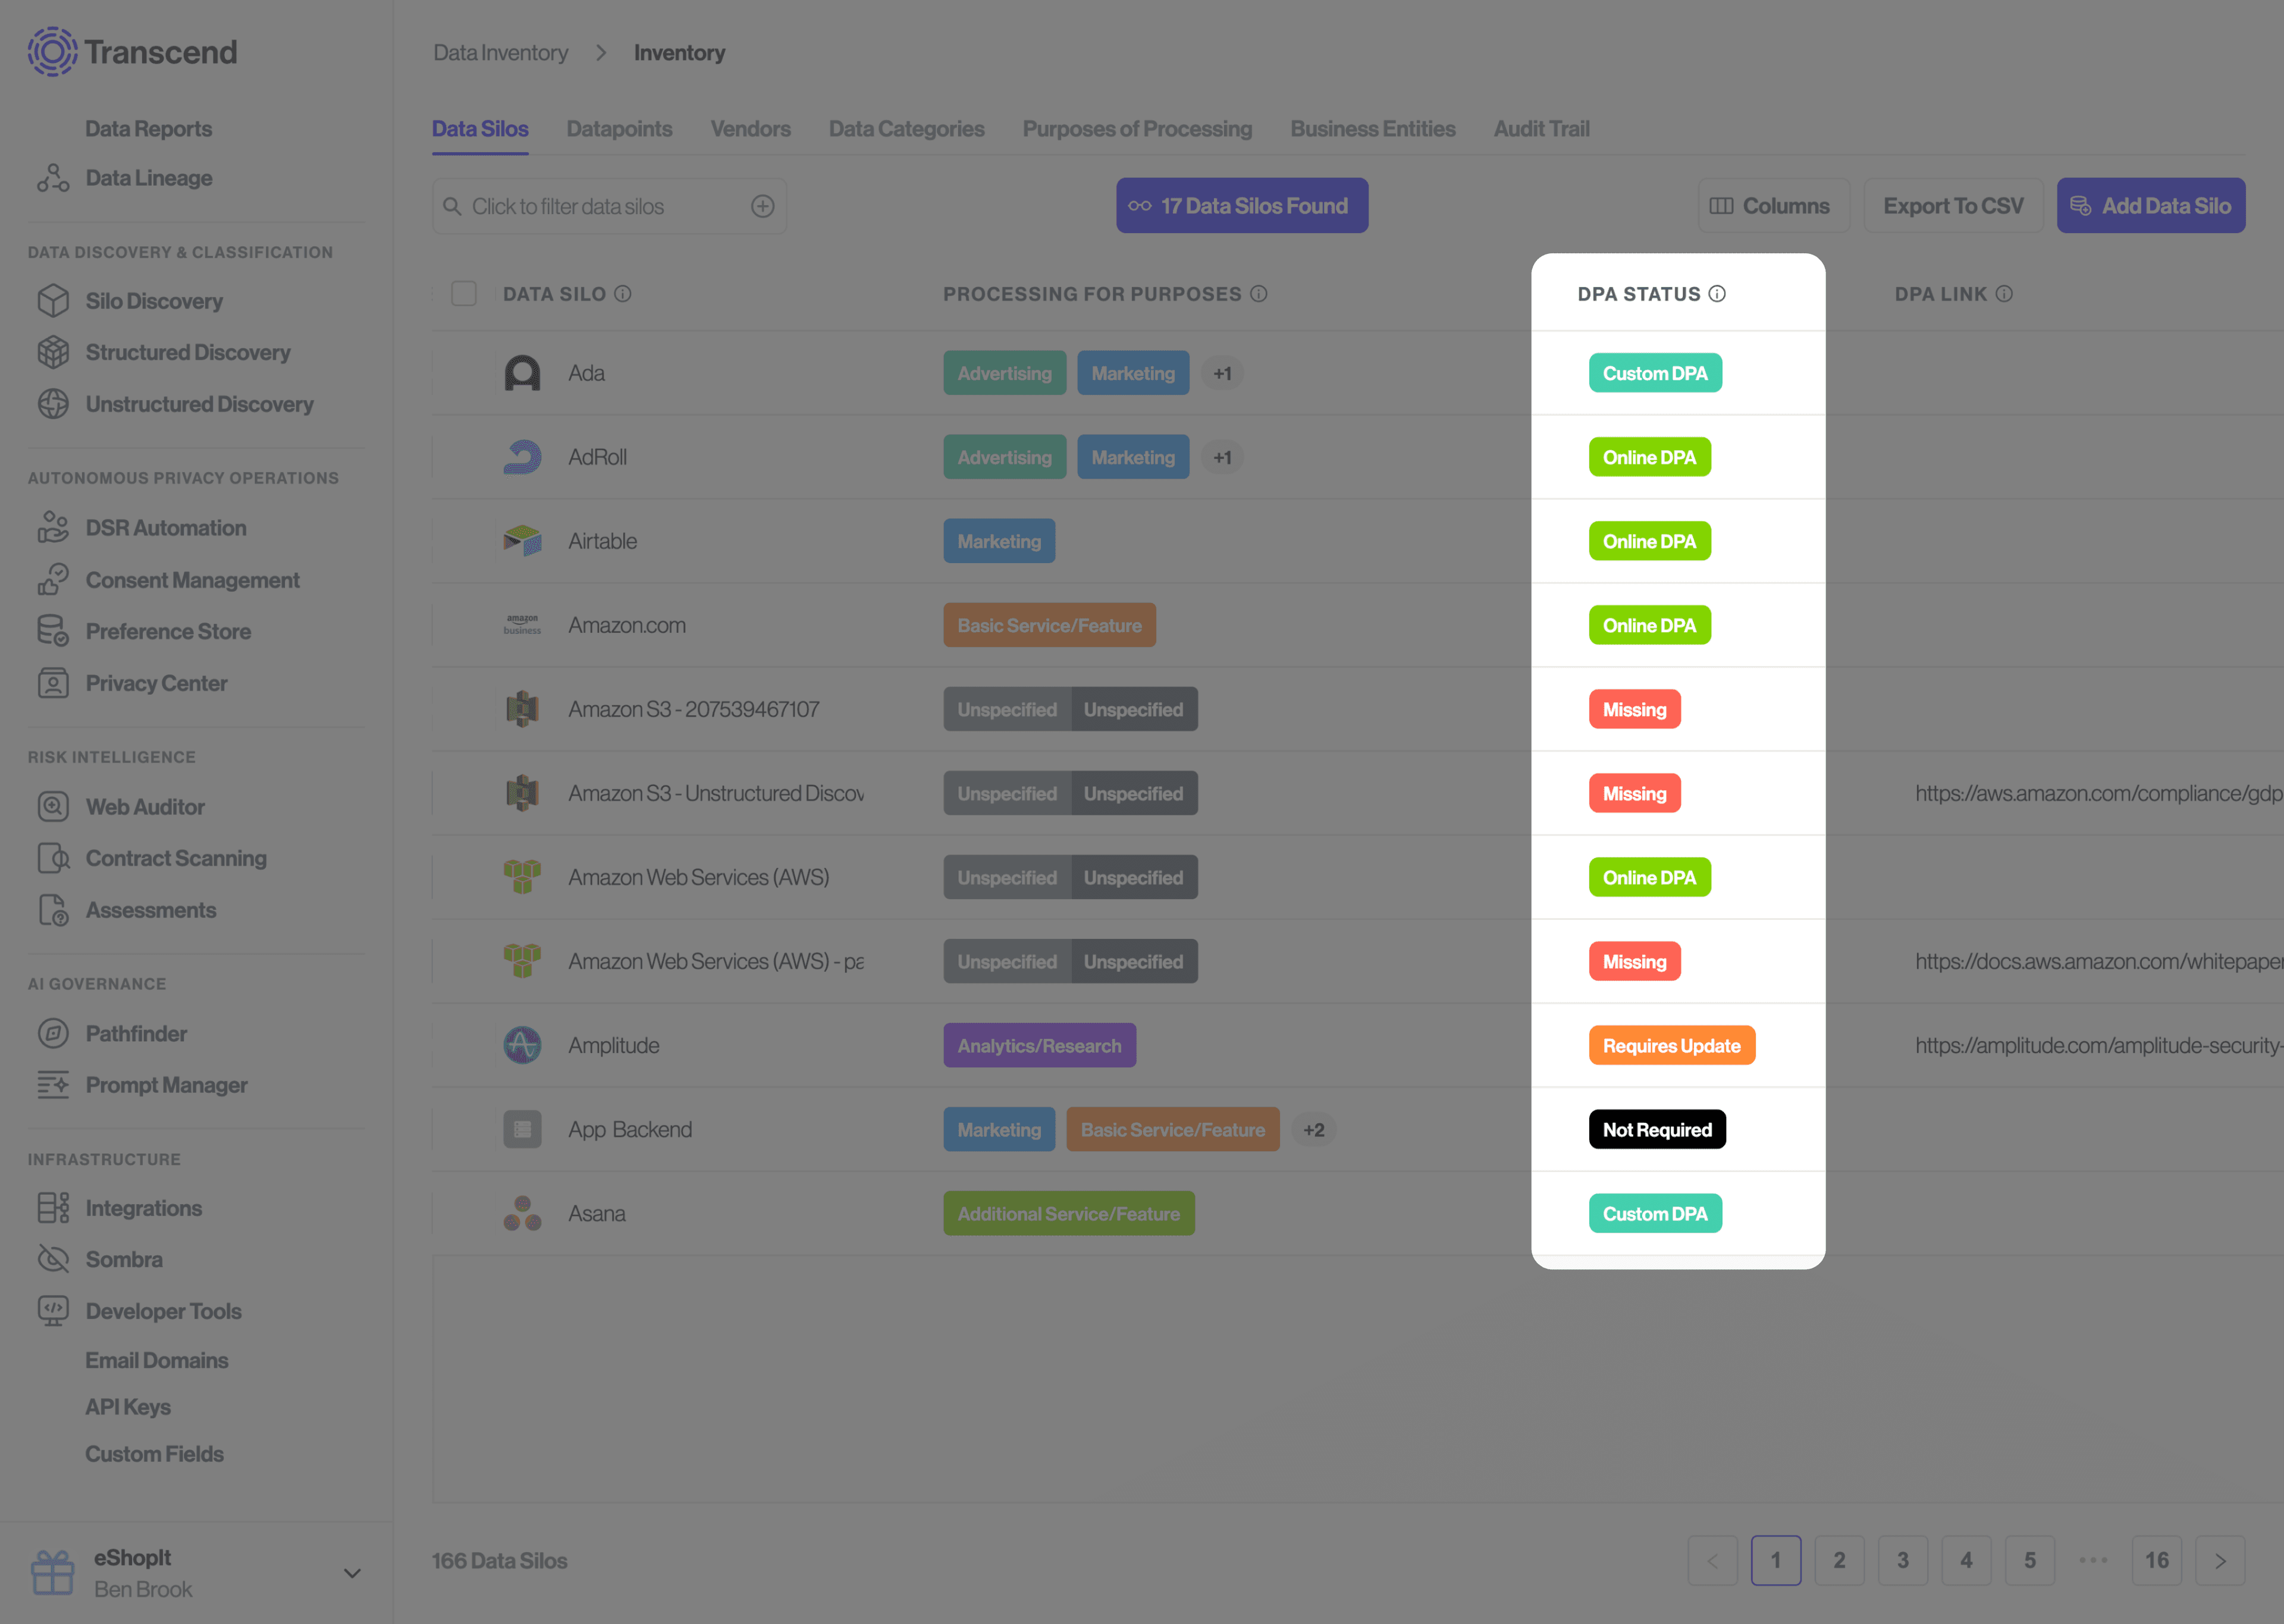Viewport: 2284px width, 1624px height.
Task: Expand AdRoll's +1 additional purposes
Action: click(x=1222, y=457)
